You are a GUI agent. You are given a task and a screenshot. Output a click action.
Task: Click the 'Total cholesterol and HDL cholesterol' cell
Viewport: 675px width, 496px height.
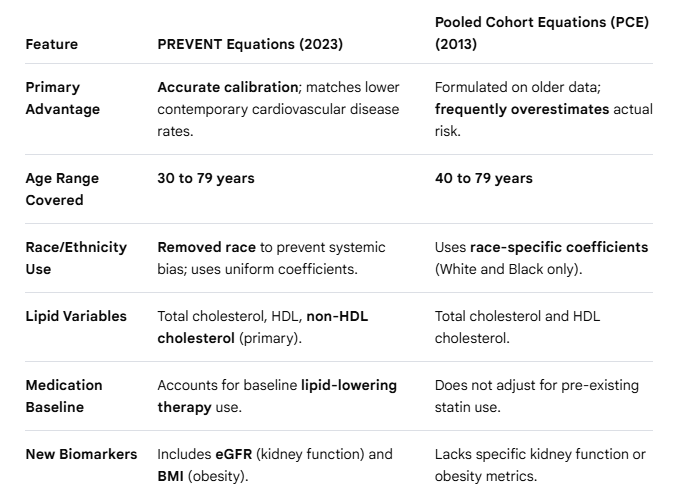point(517,327)
